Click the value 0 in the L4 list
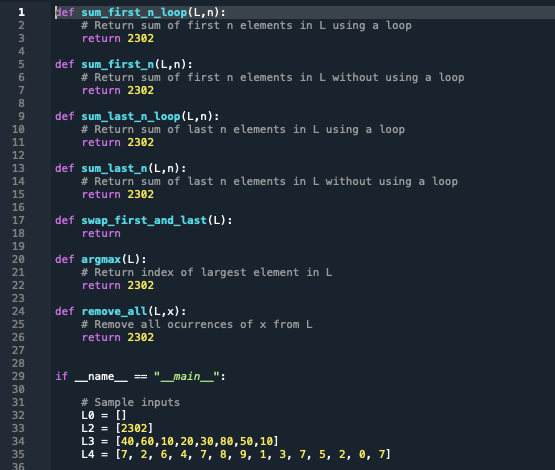This screenshot has width=555, height=470. (362, 454)
